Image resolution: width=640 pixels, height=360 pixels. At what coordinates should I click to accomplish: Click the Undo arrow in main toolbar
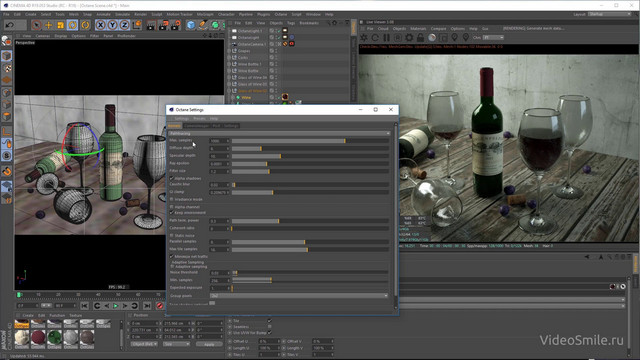pyautogui.click(x=9, y=25)
